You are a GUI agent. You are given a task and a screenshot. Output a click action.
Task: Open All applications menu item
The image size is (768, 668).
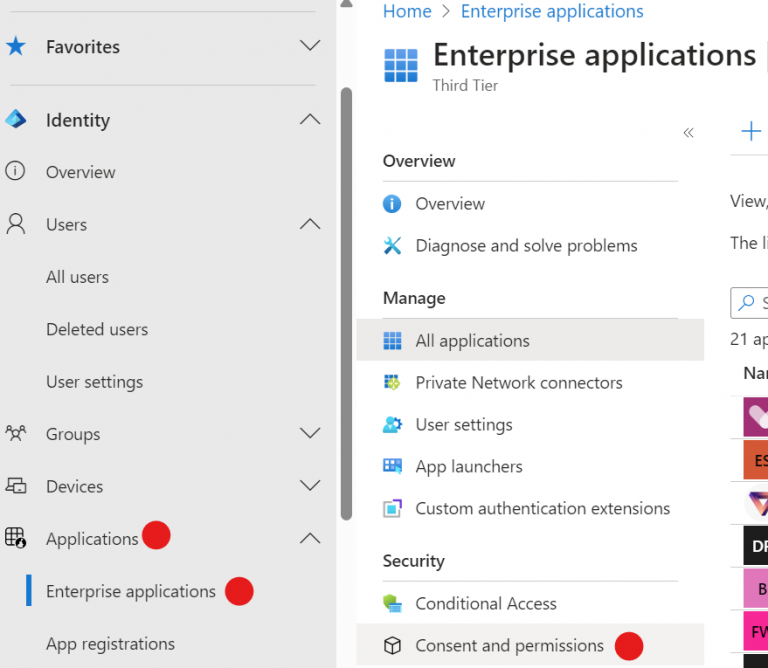click(x=472, y=341)
